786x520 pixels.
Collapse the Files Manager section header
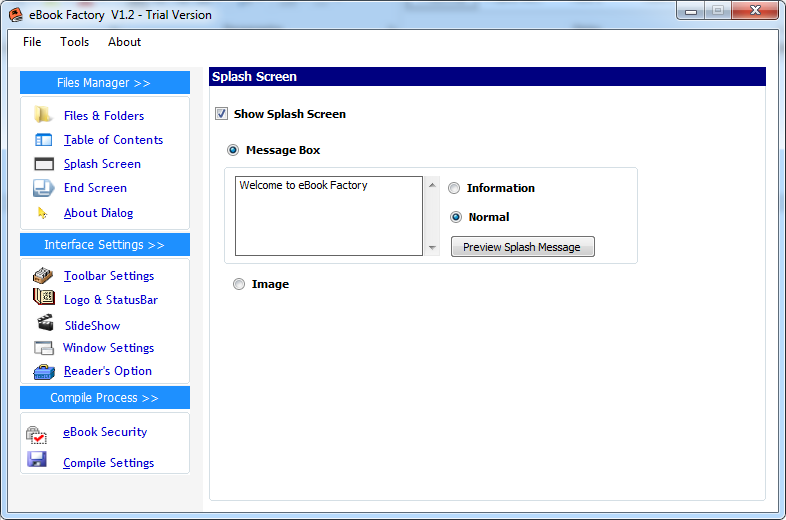105,83
